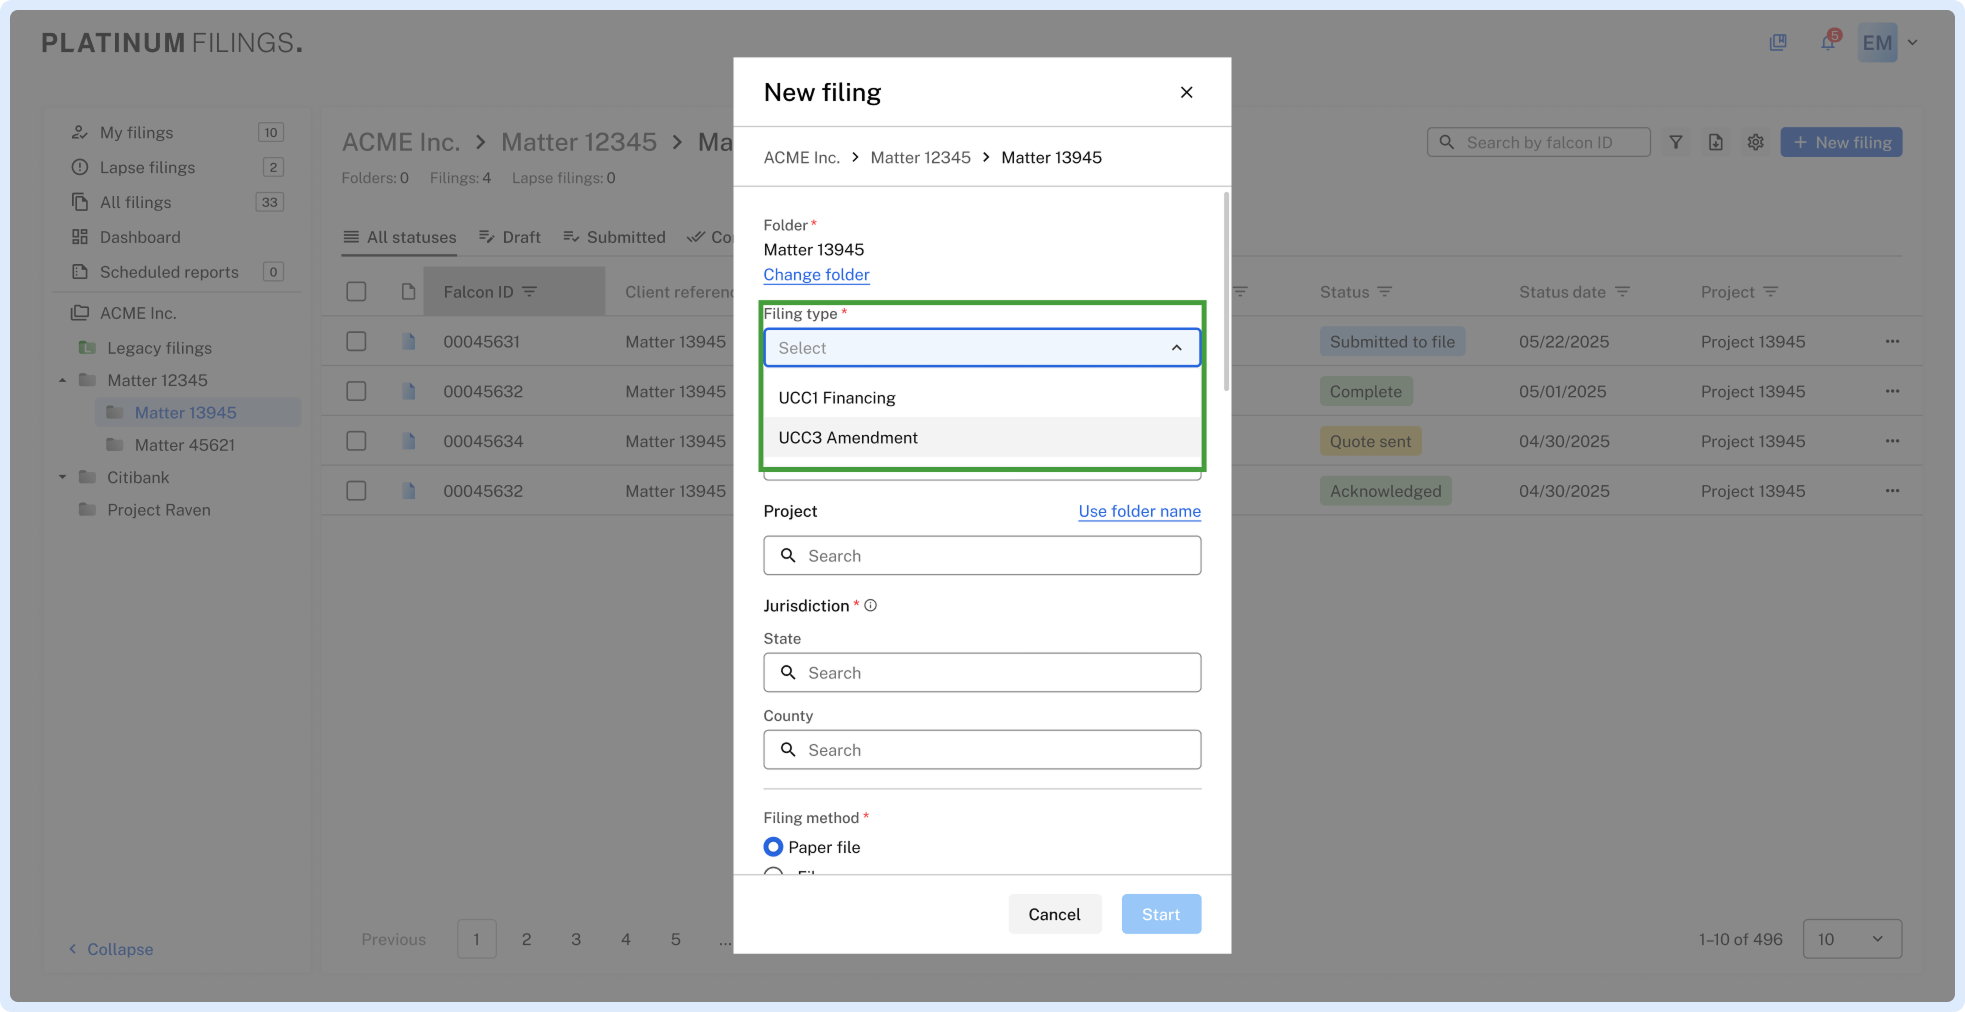The width and height of the screenshot is (1965, 1012).
Task: Click ACME Inc. in the dialog breadcrumb
Action: (x=801, y=157)
